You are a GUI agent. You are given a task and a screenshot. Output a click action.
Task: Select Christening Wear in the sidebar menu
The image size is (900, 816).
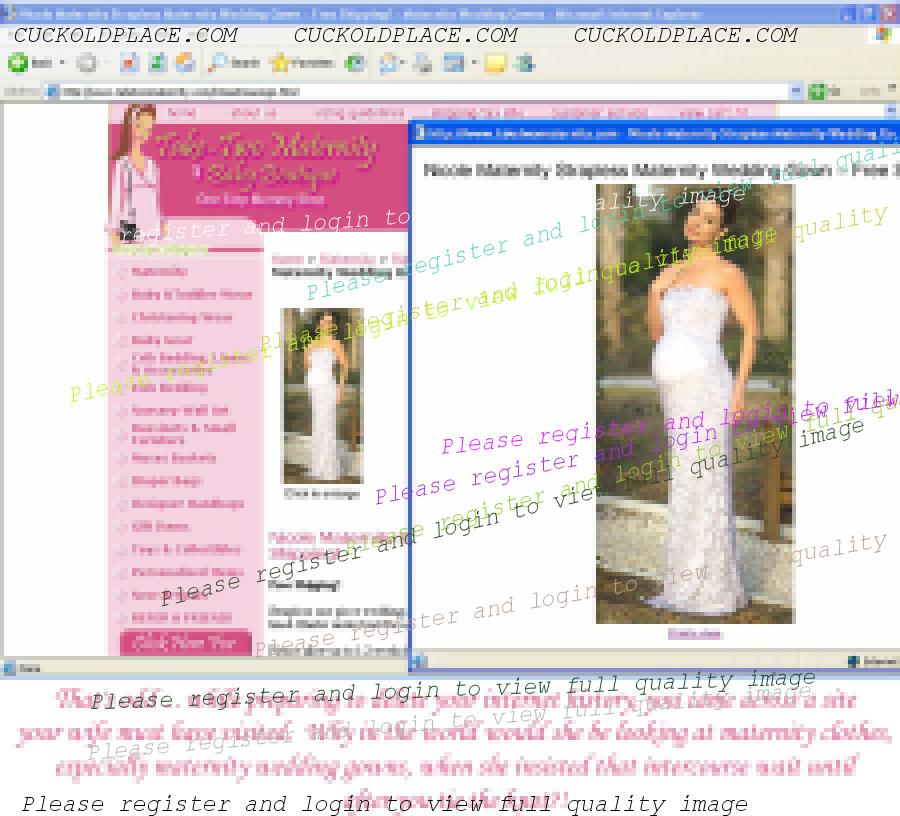[181, 318]
